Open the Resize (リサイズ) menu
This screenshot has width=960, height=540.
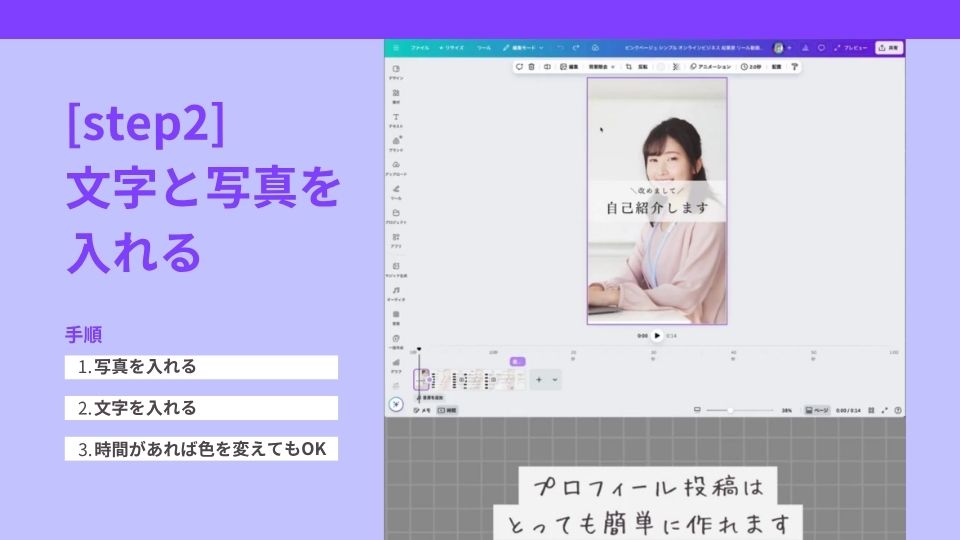pos(451,47)
